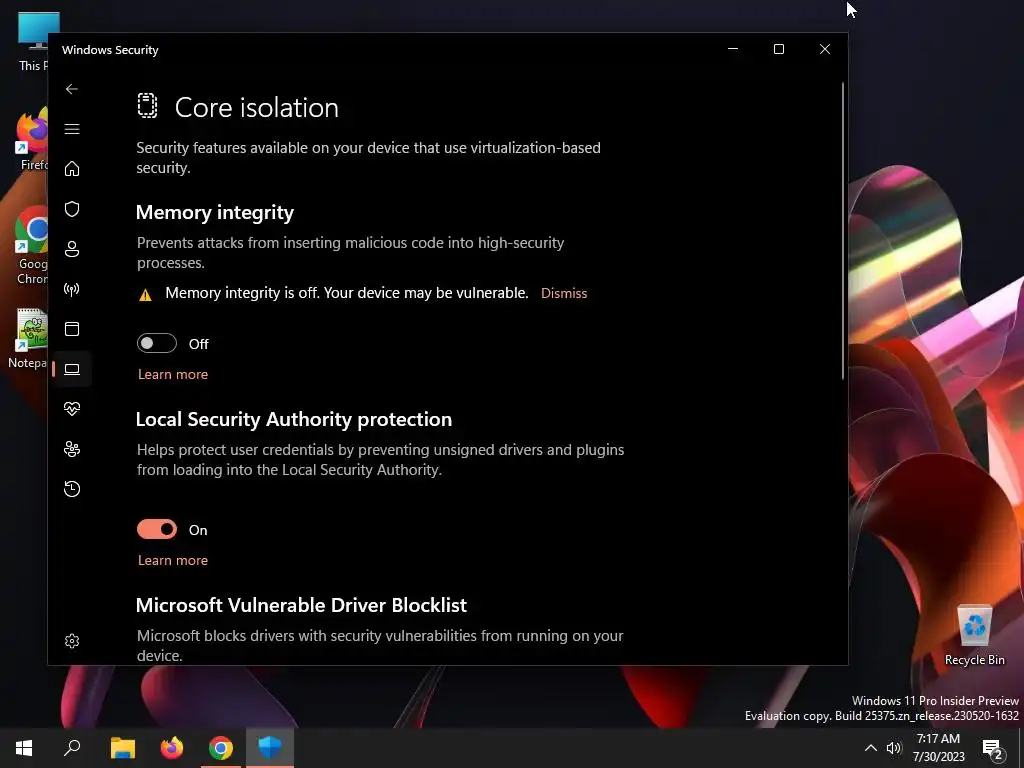Open Firewall & network protection icon
Image resolution: width=1024 pixels, height=768 pixels.
[x=72, y=289]
